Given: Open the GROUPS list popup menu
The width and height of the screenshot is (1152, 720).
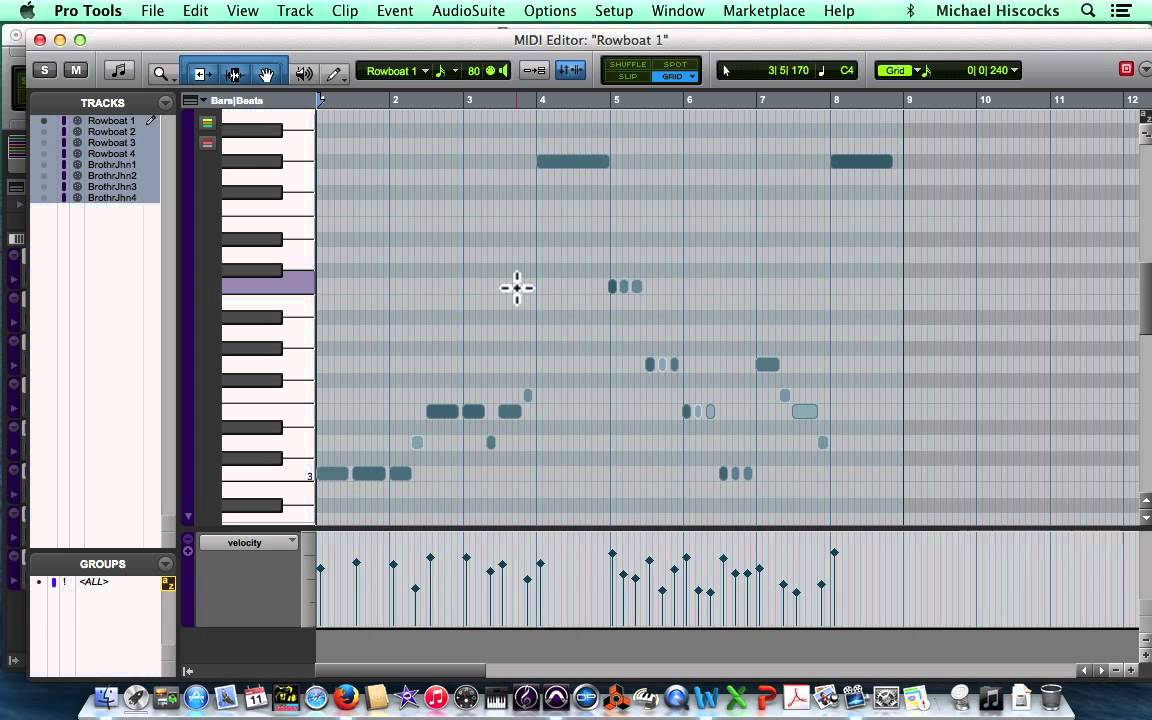Looking at the screenshot, I should (x=165, y=564).
